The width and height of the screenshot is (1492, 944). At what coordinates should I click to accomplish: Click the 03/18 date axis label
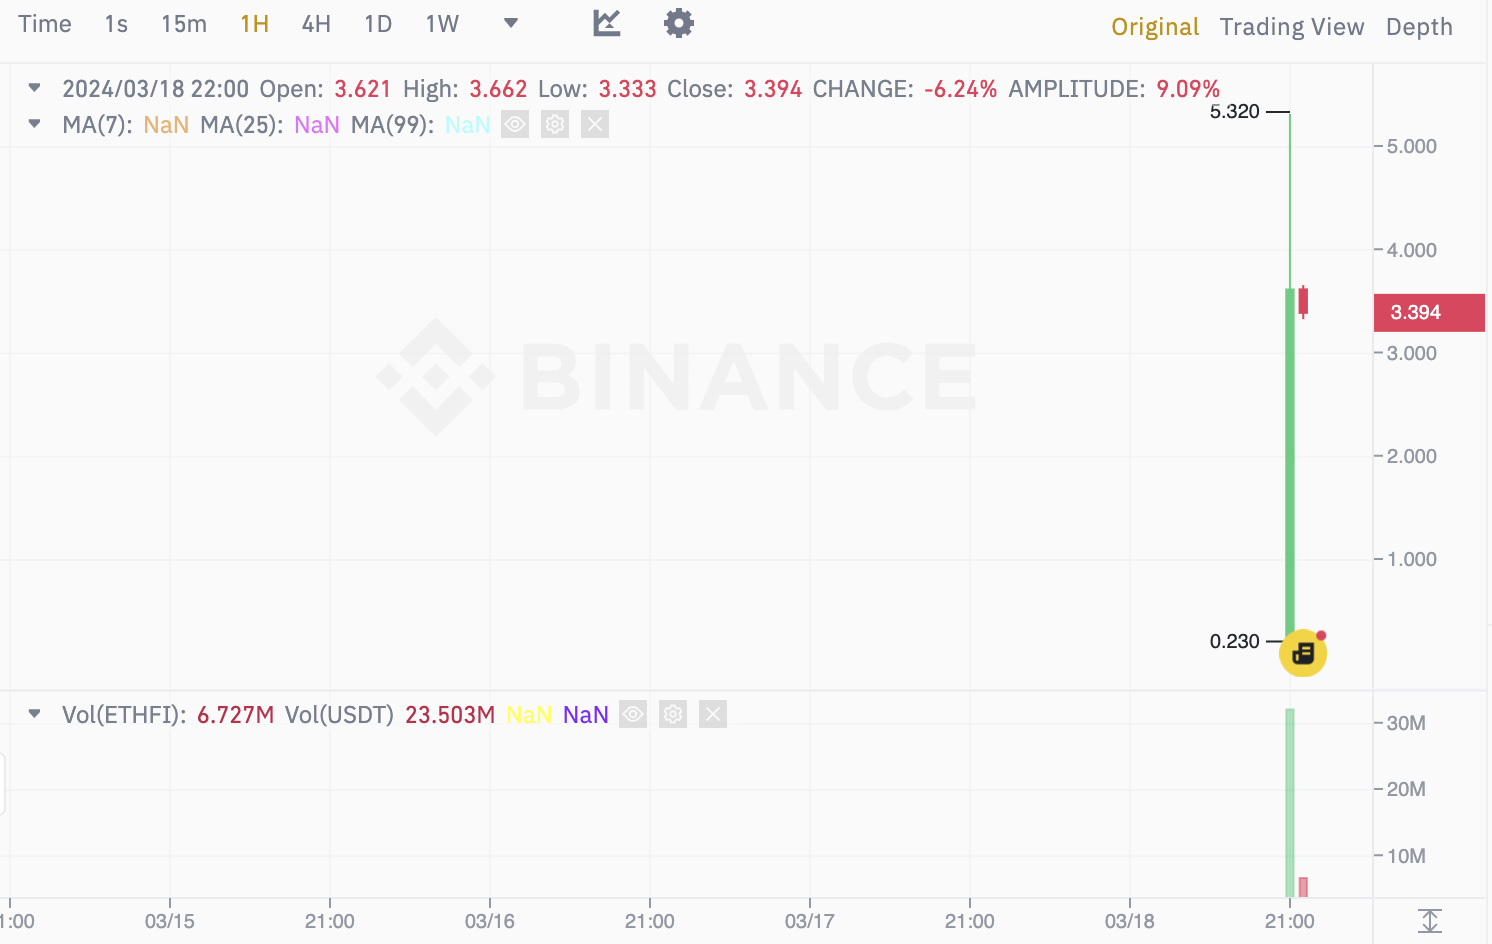click(1130, 921)
